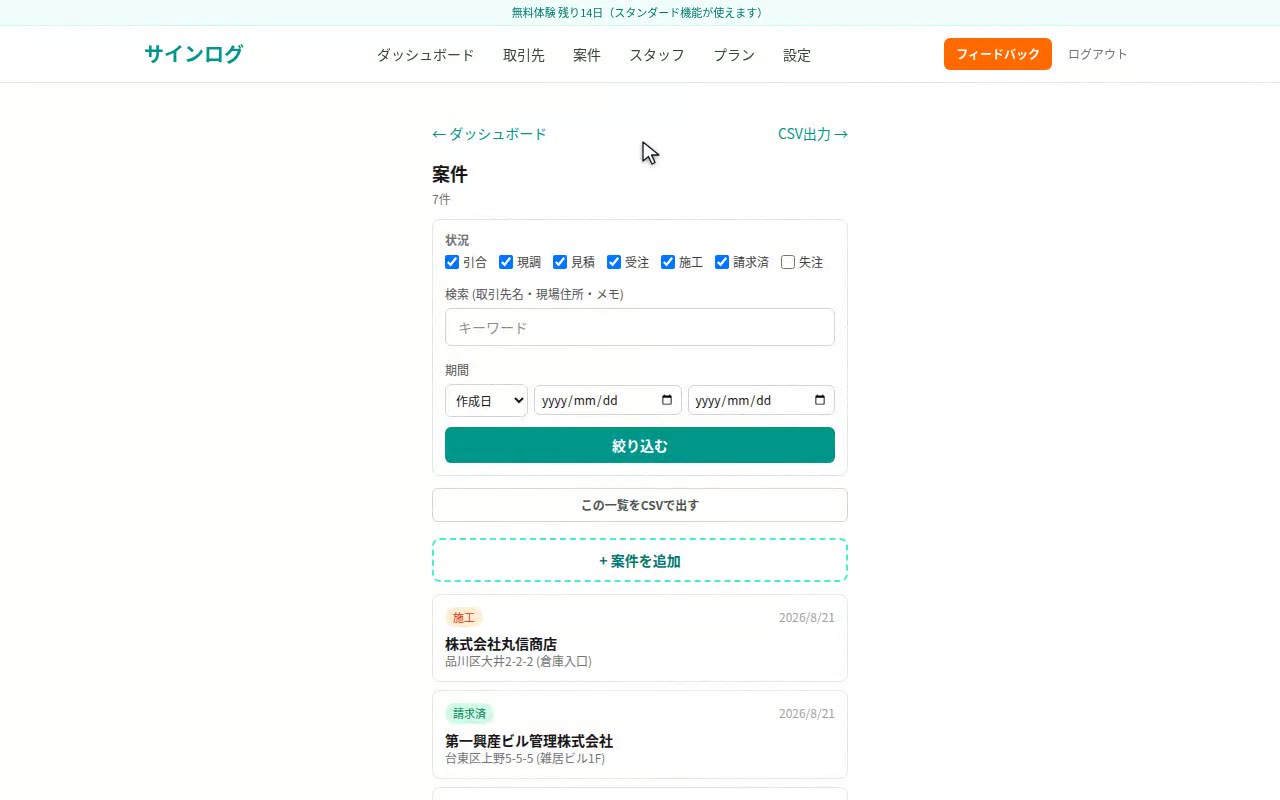Open スタッフ in top navigation
This screenshot has width=1280, height=800.
[x=657, y=55]
